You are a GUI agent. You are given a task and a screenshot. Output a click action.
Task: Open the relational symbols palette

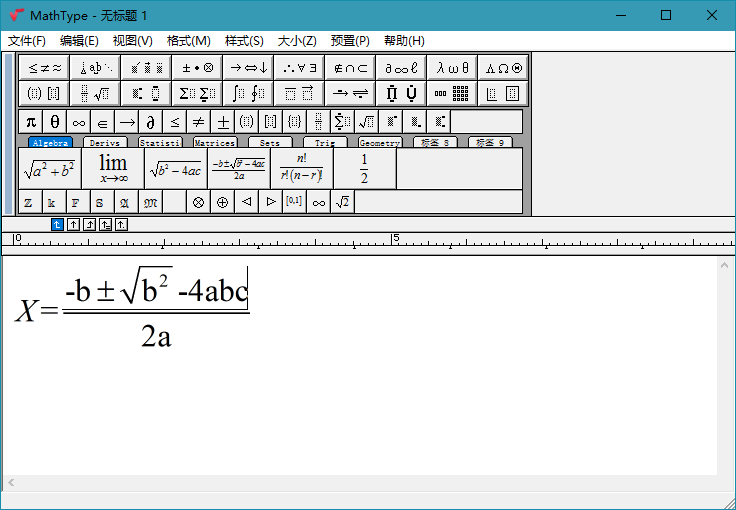click(44, 68)
